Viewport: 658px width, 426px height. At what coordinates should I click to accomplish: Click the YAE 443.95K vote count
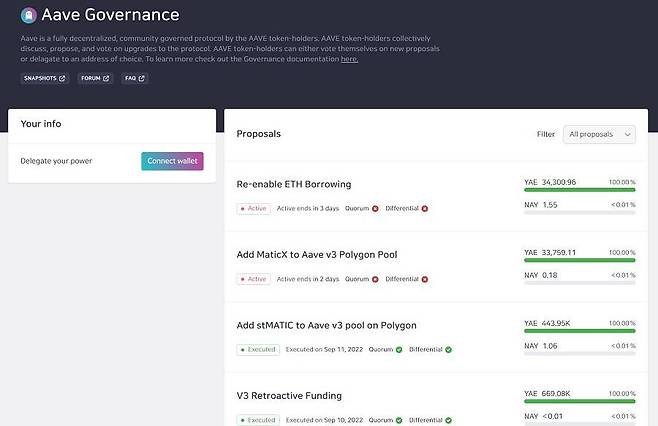pos(547,323)
